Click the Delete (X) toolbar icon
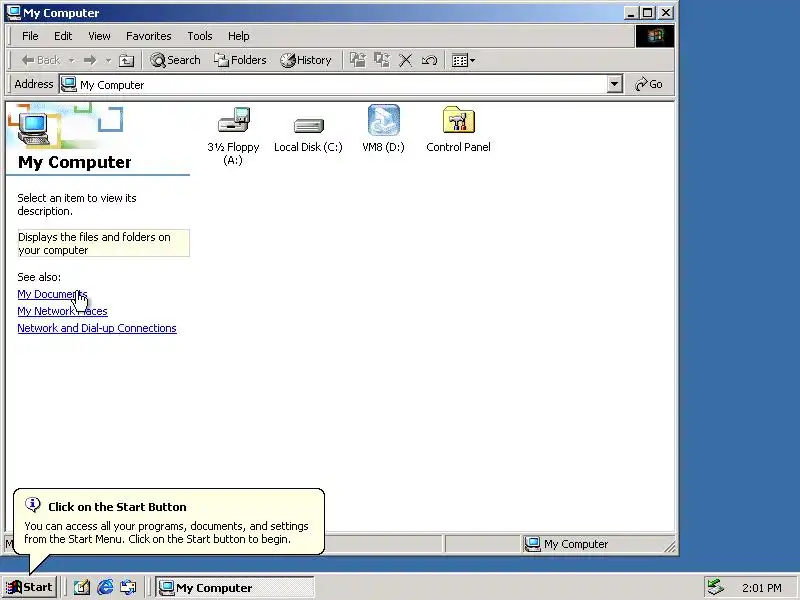 point(406,61)
